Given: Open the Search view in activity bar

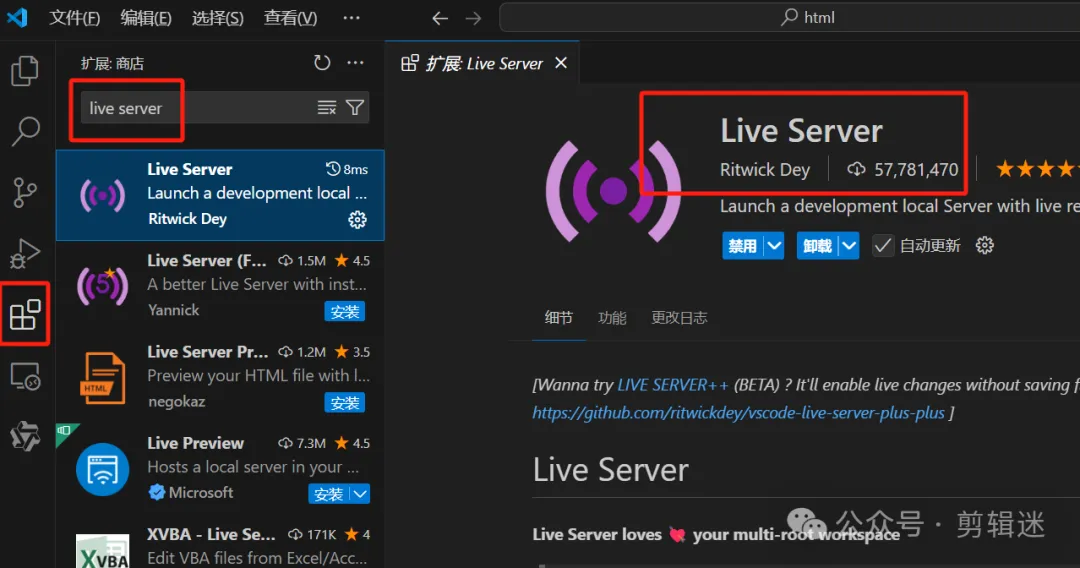Looking at the screenshot, I should pos(25,131).
